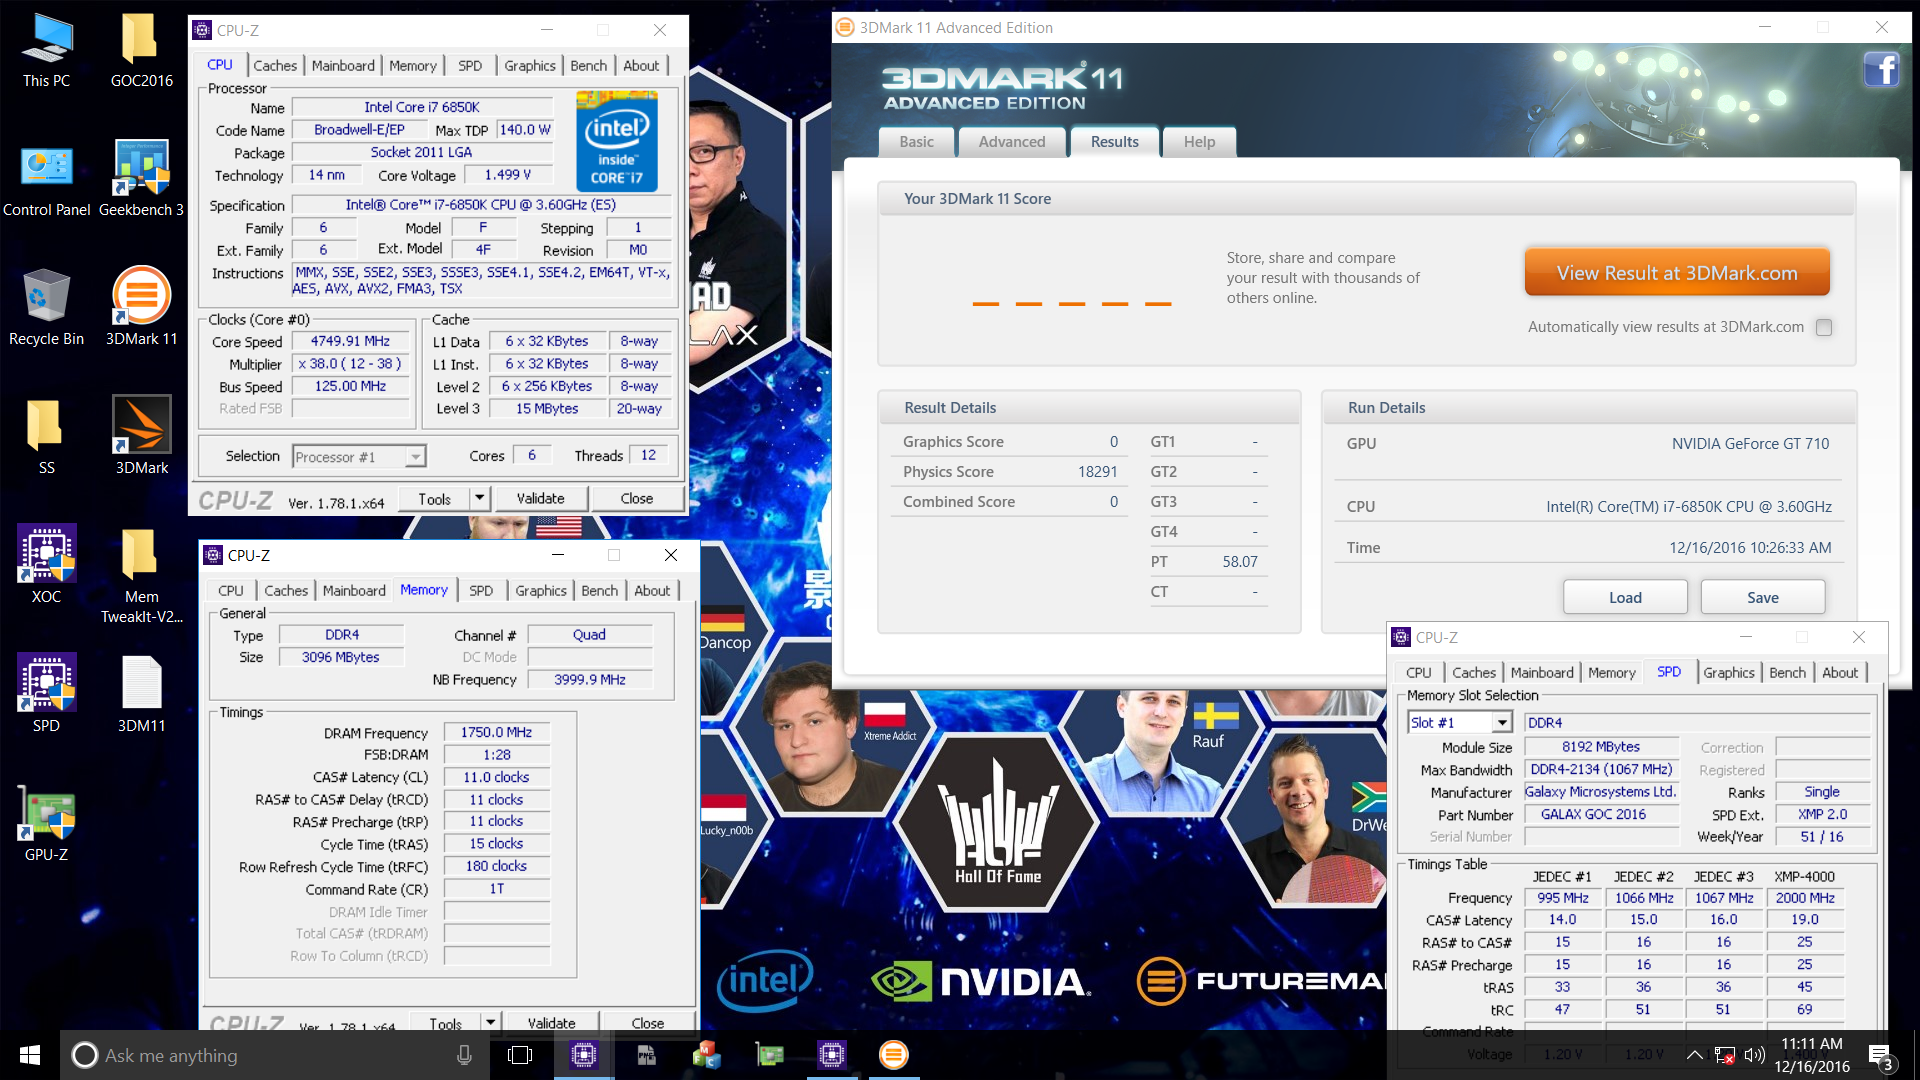Select first CPU-Z taskbar icon
1920x1080 pixels.
pyautogui.click(x=584, y=1055)
